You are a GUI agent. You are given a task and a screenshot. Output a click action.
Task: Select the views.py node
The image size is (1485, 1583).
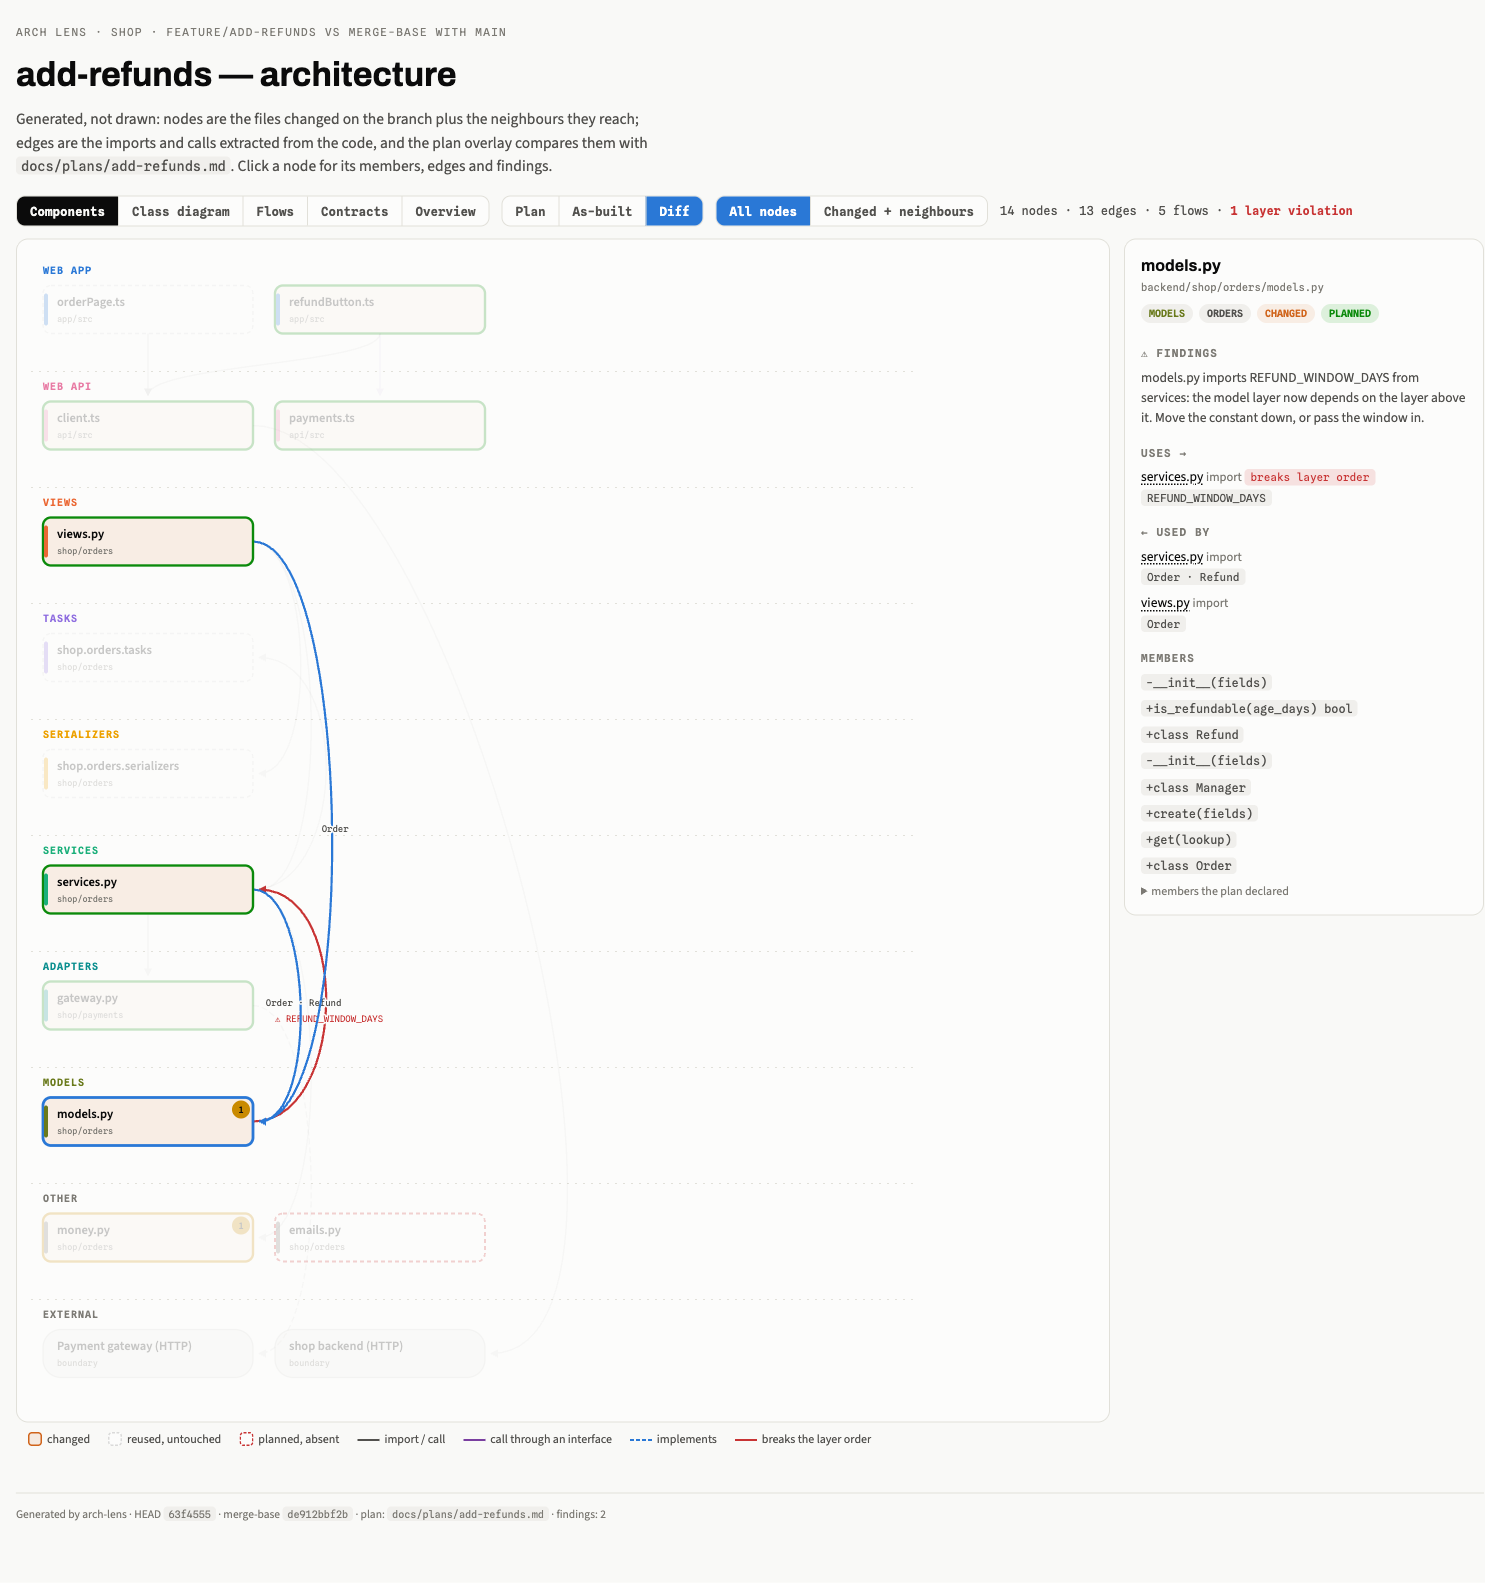pyautogui.click(x=148, y=541)
